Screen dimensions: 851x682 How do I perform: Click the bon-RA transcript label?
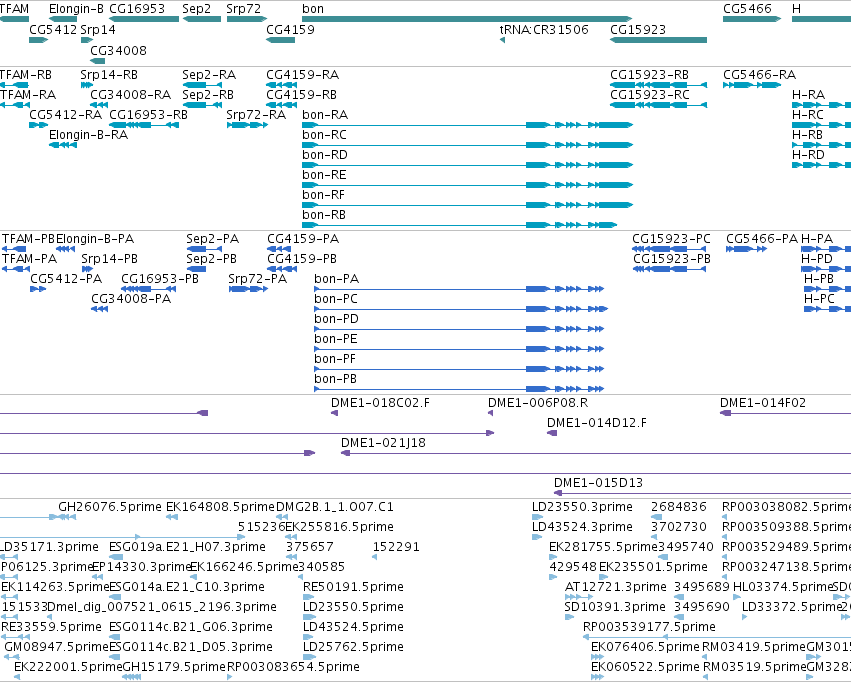click(x=325, y=114)
